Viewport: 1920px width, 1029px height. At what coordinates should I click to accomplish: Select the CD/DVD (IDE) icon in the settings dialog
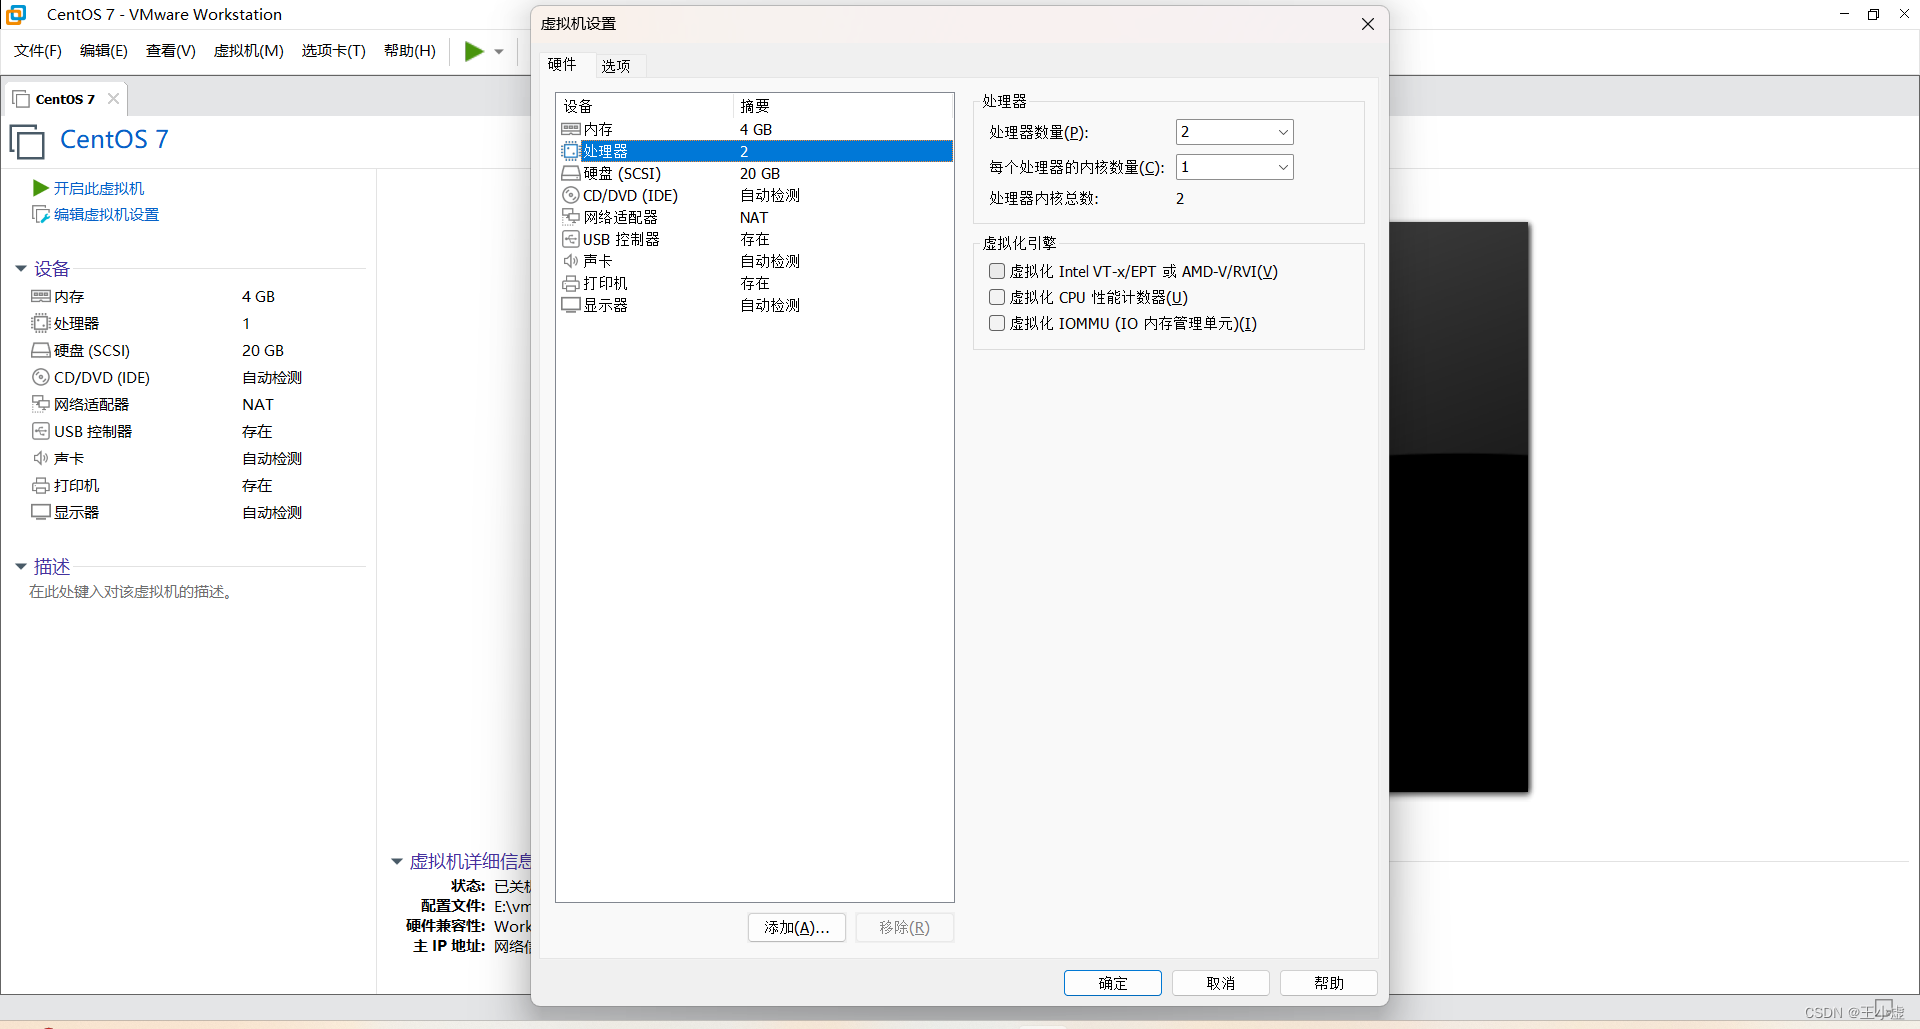(x=571, y=195)
